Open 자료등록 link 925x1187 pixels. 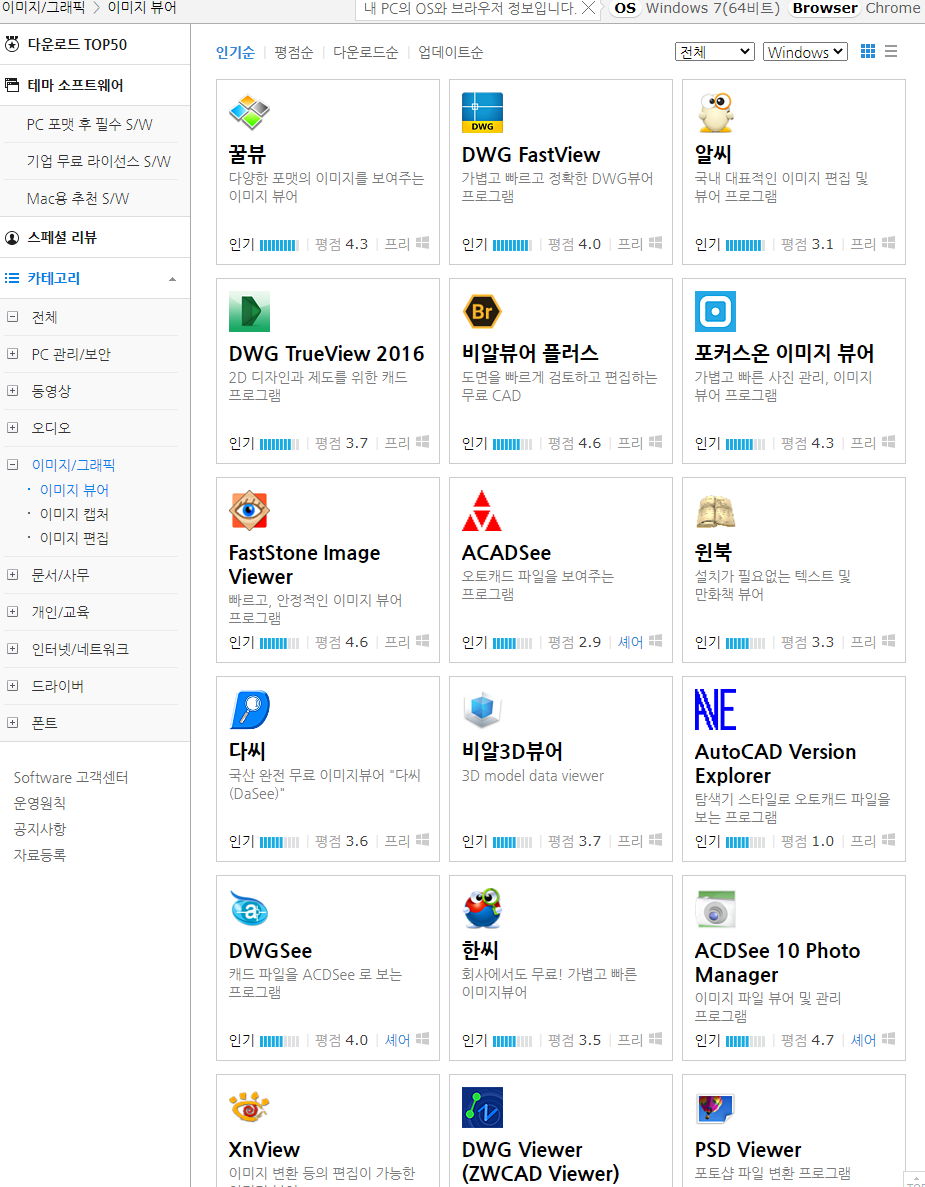click(x=39, y=855)
